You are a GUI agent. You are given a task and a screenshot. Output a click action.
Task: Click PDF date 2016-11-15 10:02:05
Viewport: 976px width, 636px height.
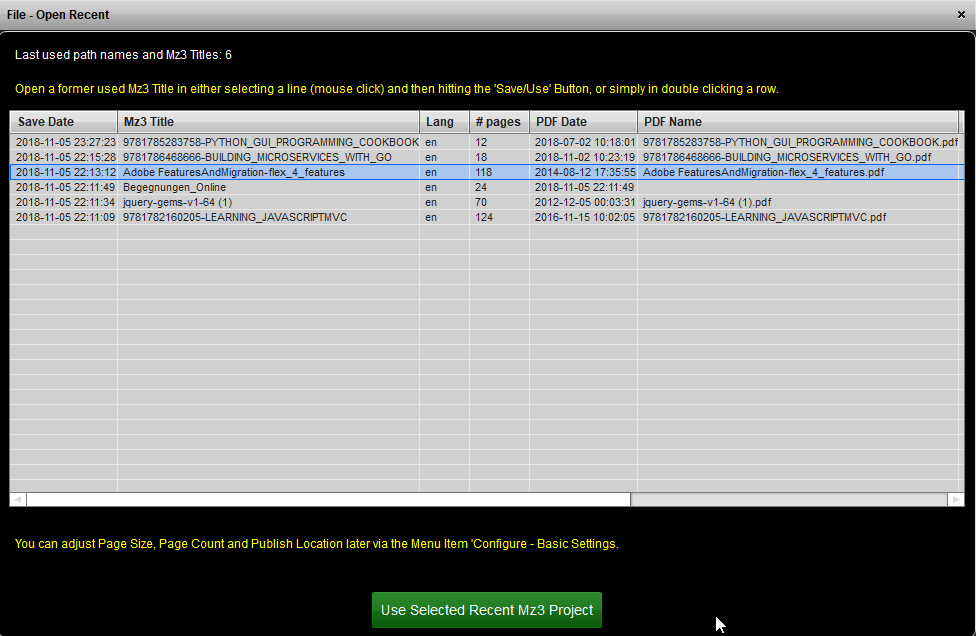(584, 217)
